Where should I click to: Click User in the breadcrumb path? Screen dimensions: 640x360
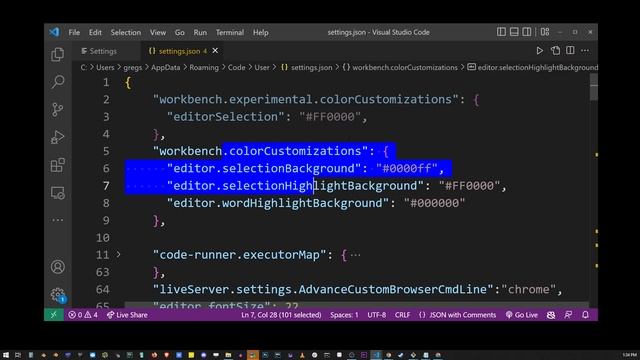(x=262, y=67)
